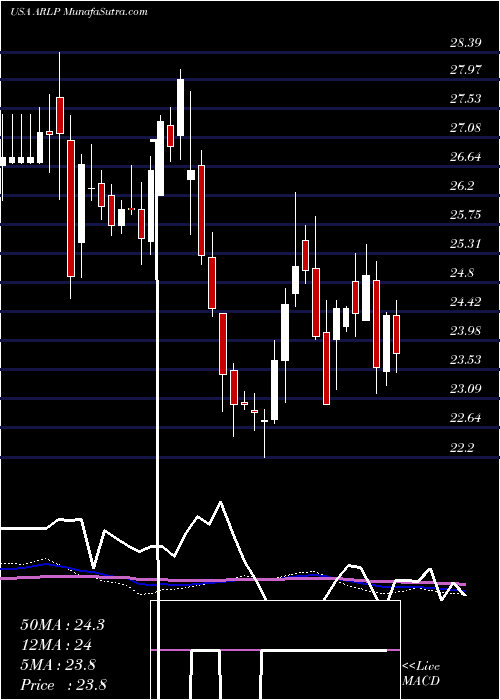The width and height of the screenshot is (500, 700).
Task: Click the 23.09 price axis label
Action: click(466, 389)
